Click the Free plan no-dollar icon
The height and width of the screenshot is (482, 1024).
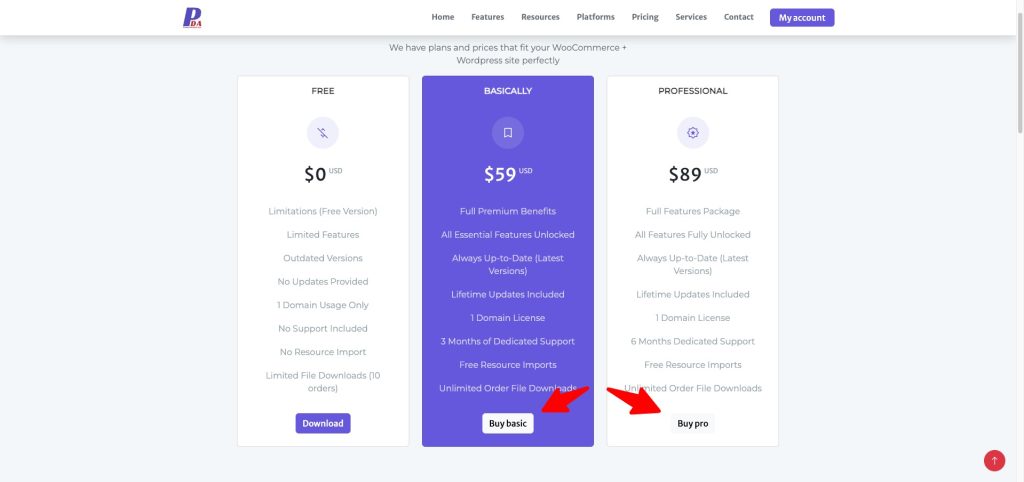point(322,132)
